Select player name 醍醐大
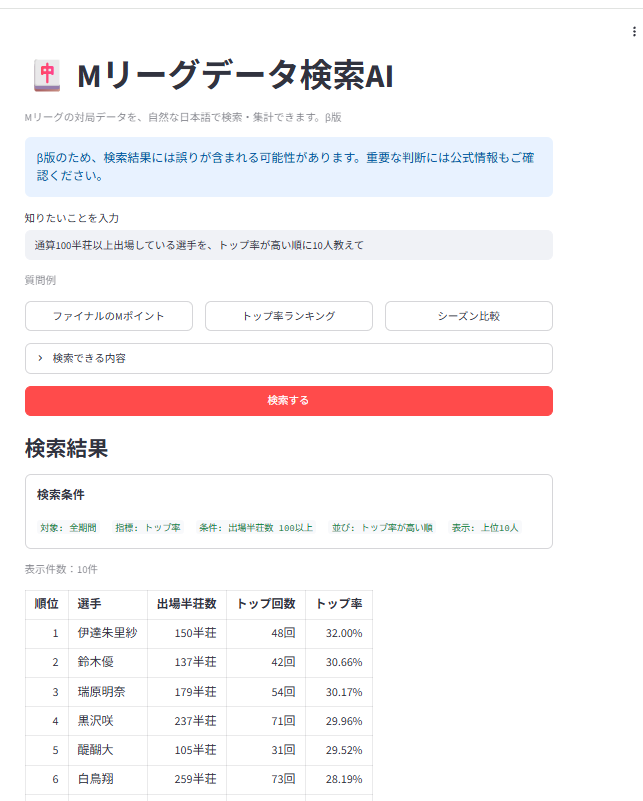Screen dimensions: 643x801 pyautogui.click(x=96, y=750)
